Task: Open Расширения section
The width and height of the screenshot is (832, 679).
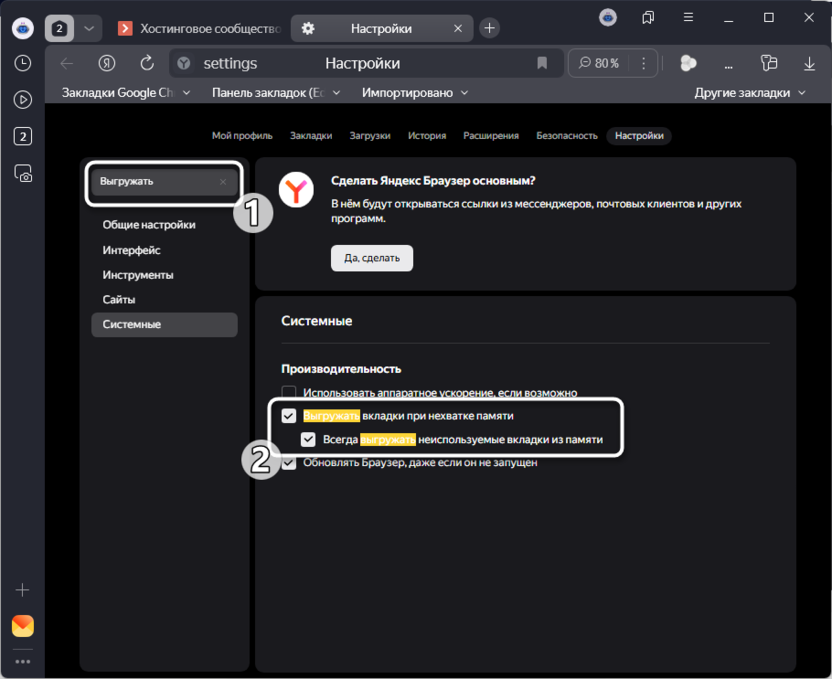Action: (x=491, y=136)
